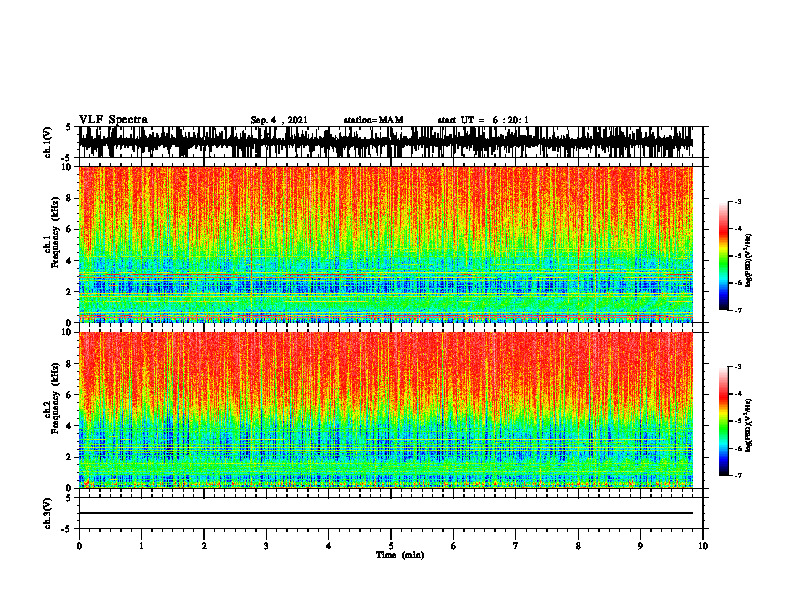Click the ch.2 "Frequency (kHz)" axis label
Screen dimensions: 792x612
pyautogui.click(x=55, y=398)
